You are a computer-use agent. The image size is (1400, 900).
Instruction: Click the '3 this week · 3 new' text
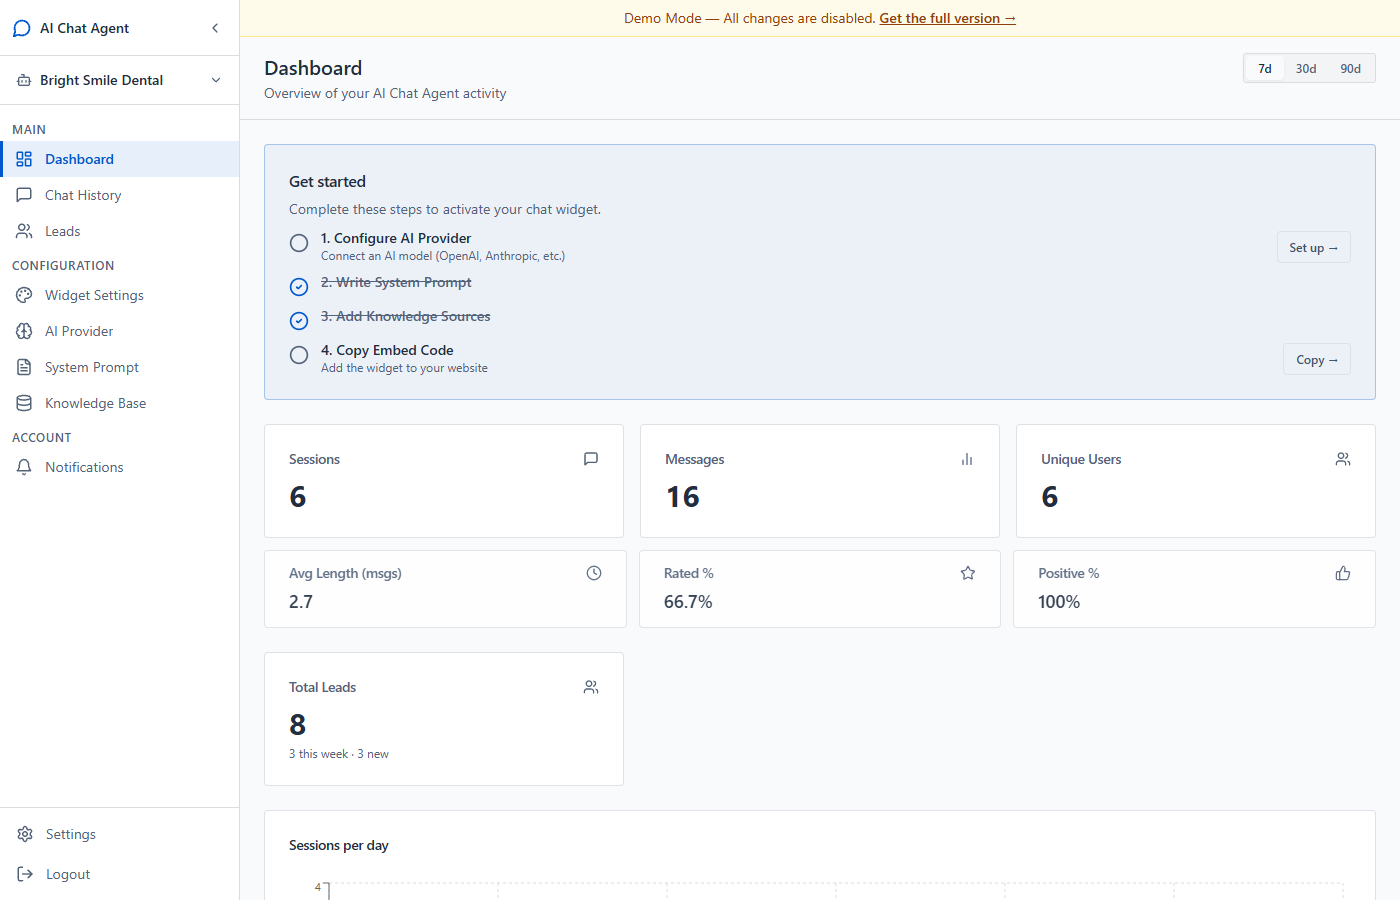click(x=339, y=754)
